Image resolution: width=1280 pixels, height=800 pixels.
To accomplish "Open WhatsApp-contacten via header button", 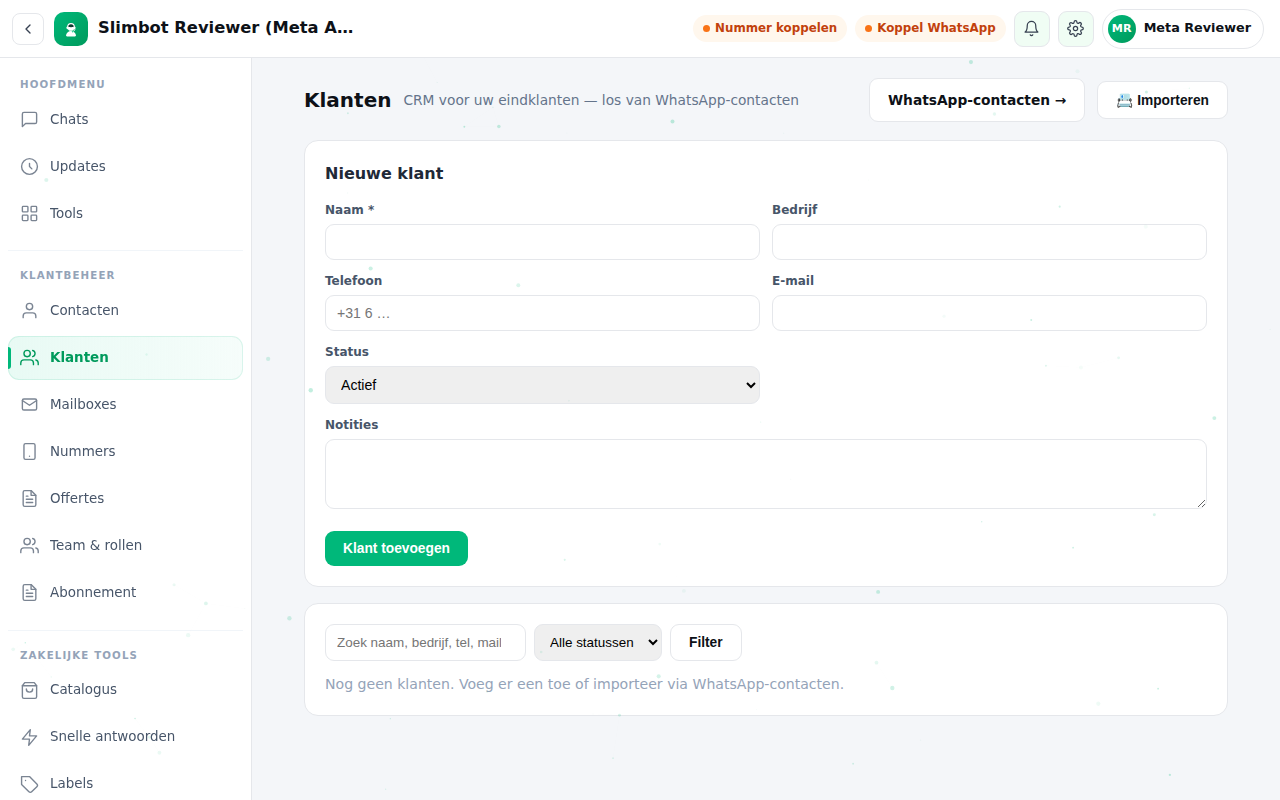I will pyautogui.click(x=977, y=100).
